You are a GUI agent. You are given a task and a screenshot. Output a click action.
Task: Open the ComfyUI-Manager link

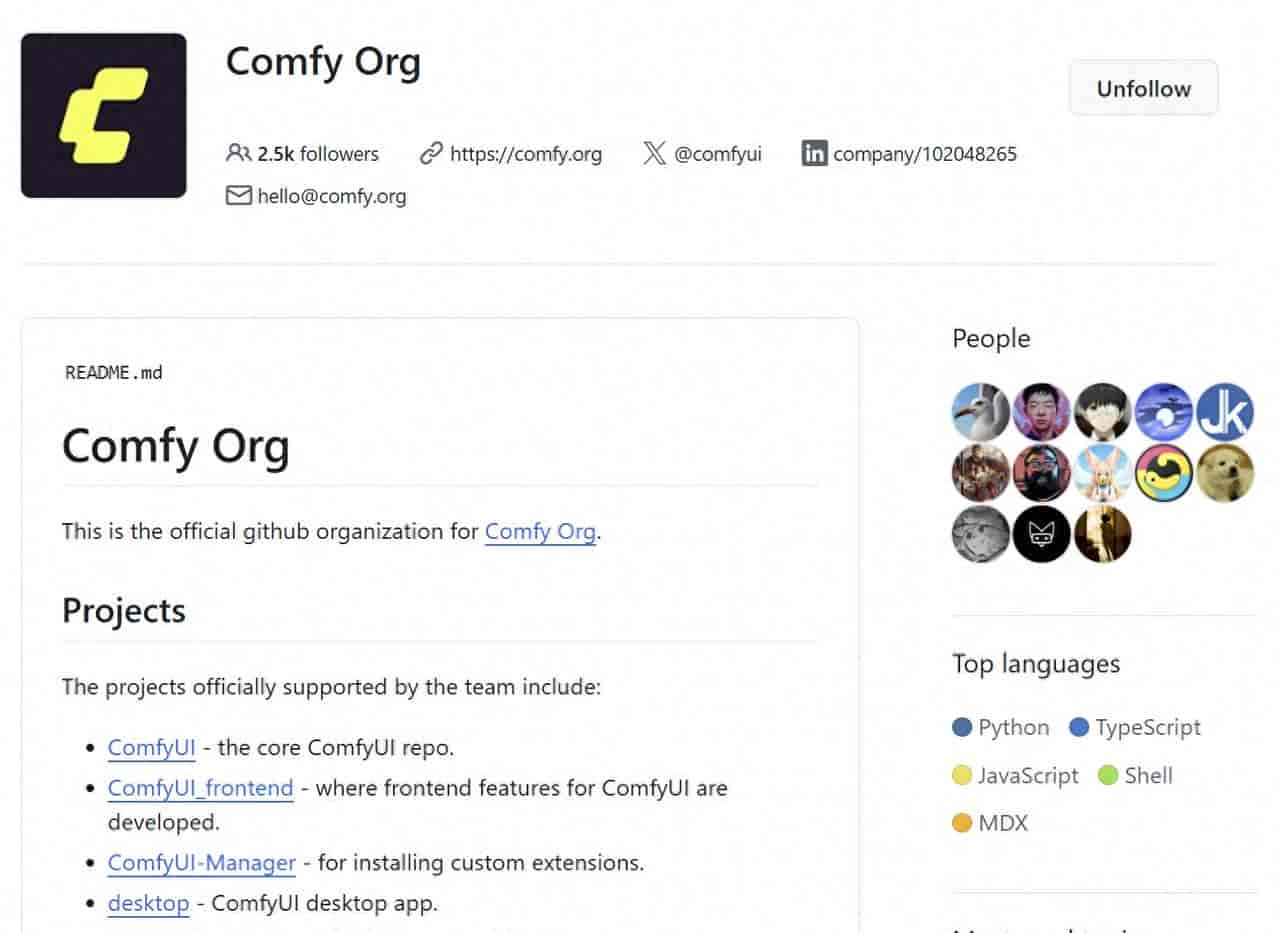(x=202, y=862)
